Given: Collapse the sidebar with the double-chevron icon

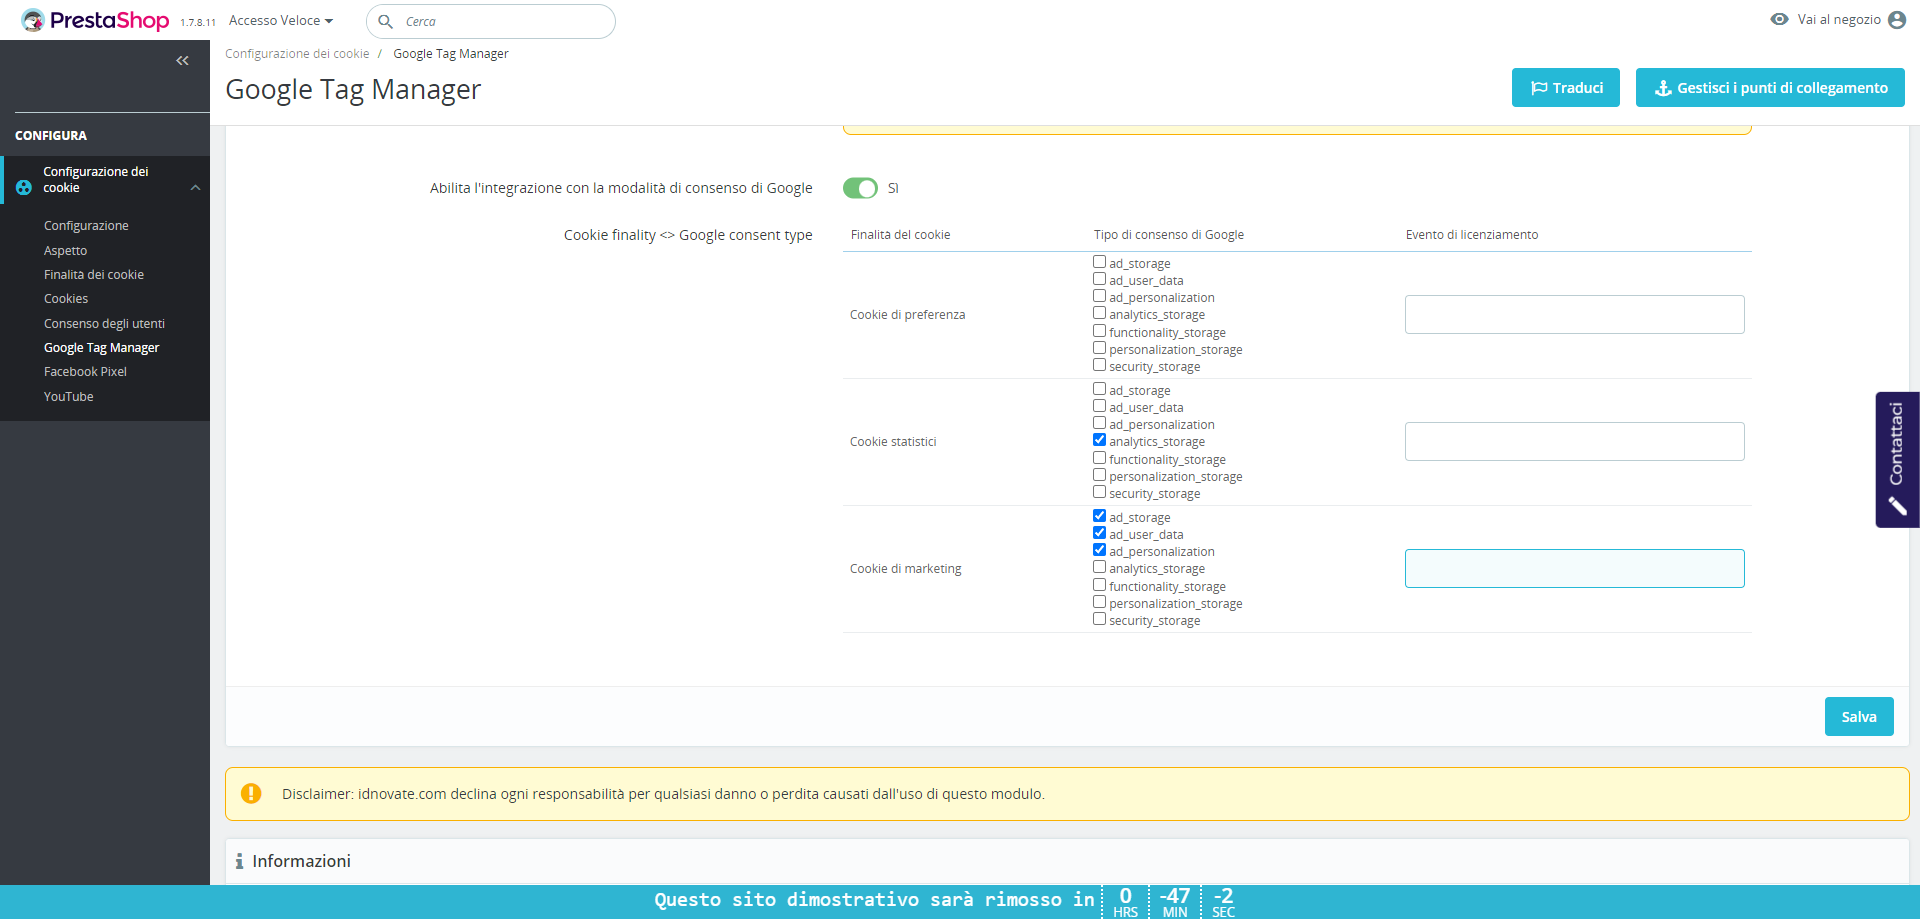Looking at the screenshot, I should click(182, 61).
